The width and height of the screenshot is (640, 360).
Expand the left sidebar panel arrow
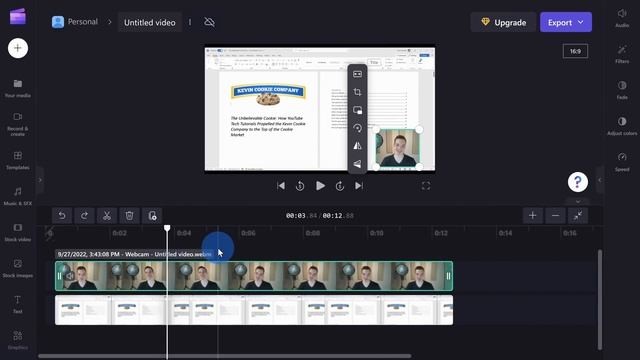pos(40,180)
